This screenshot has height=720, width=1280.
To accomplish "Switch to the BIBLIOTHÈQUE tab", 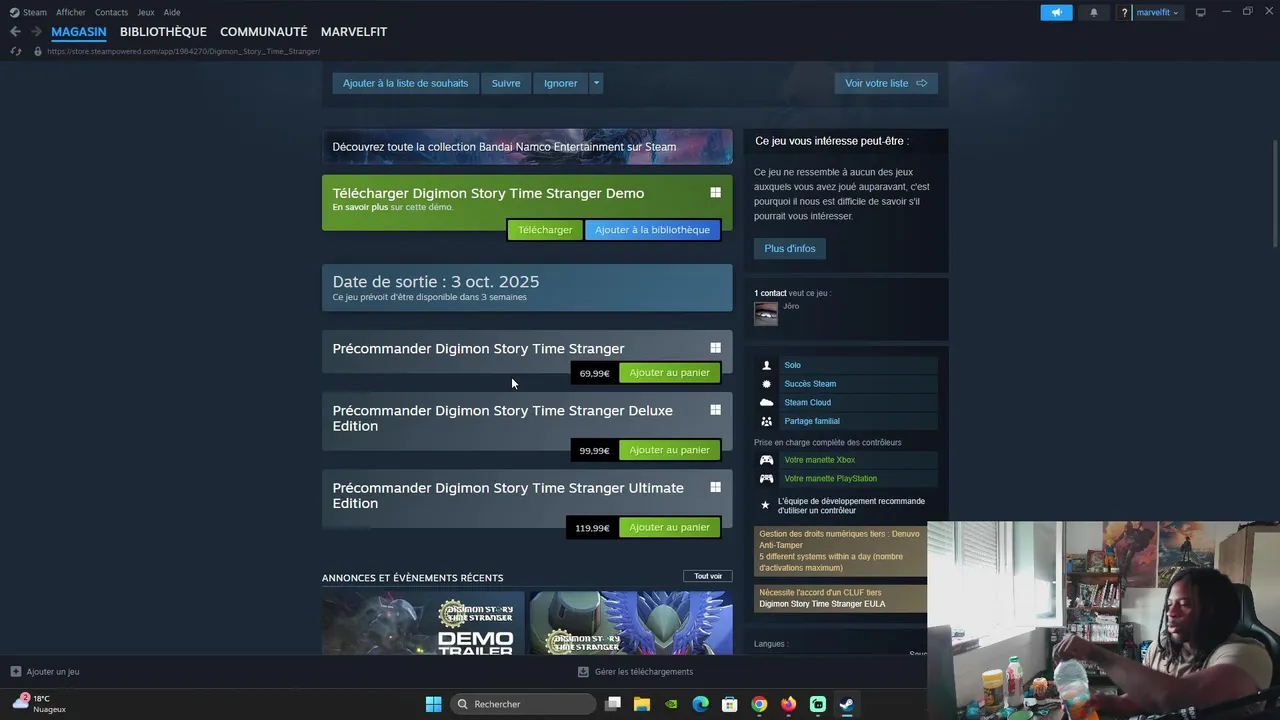I will pos(163,32).
